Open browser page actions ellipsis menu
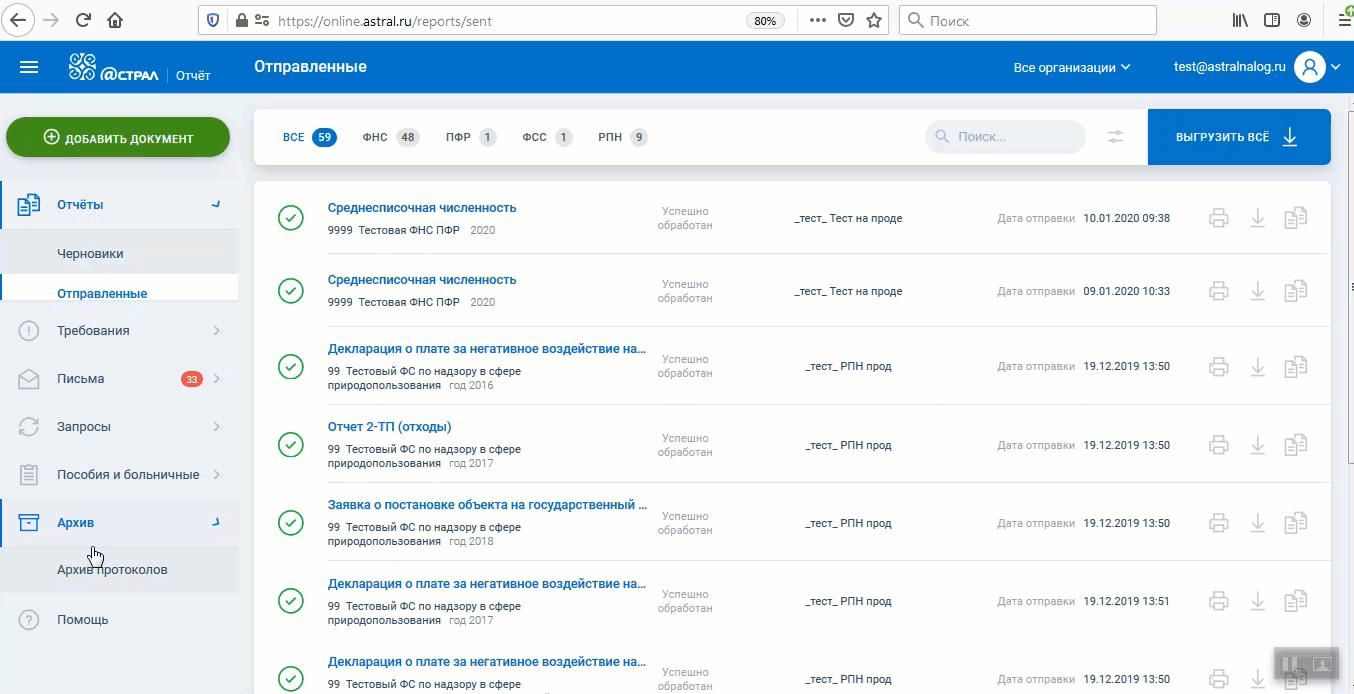The width and height of the screenshot is (1354, 694). (x=818, y=20)
